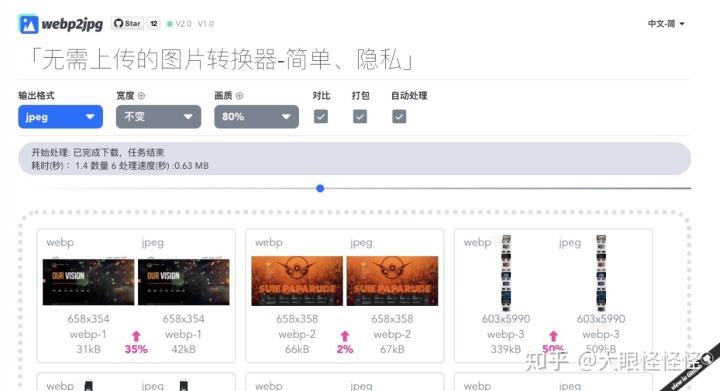Viewport: 720px width, 391px height.
Task: Click the jpeg thumbnail of webp-1
Action: pos(184,282)
